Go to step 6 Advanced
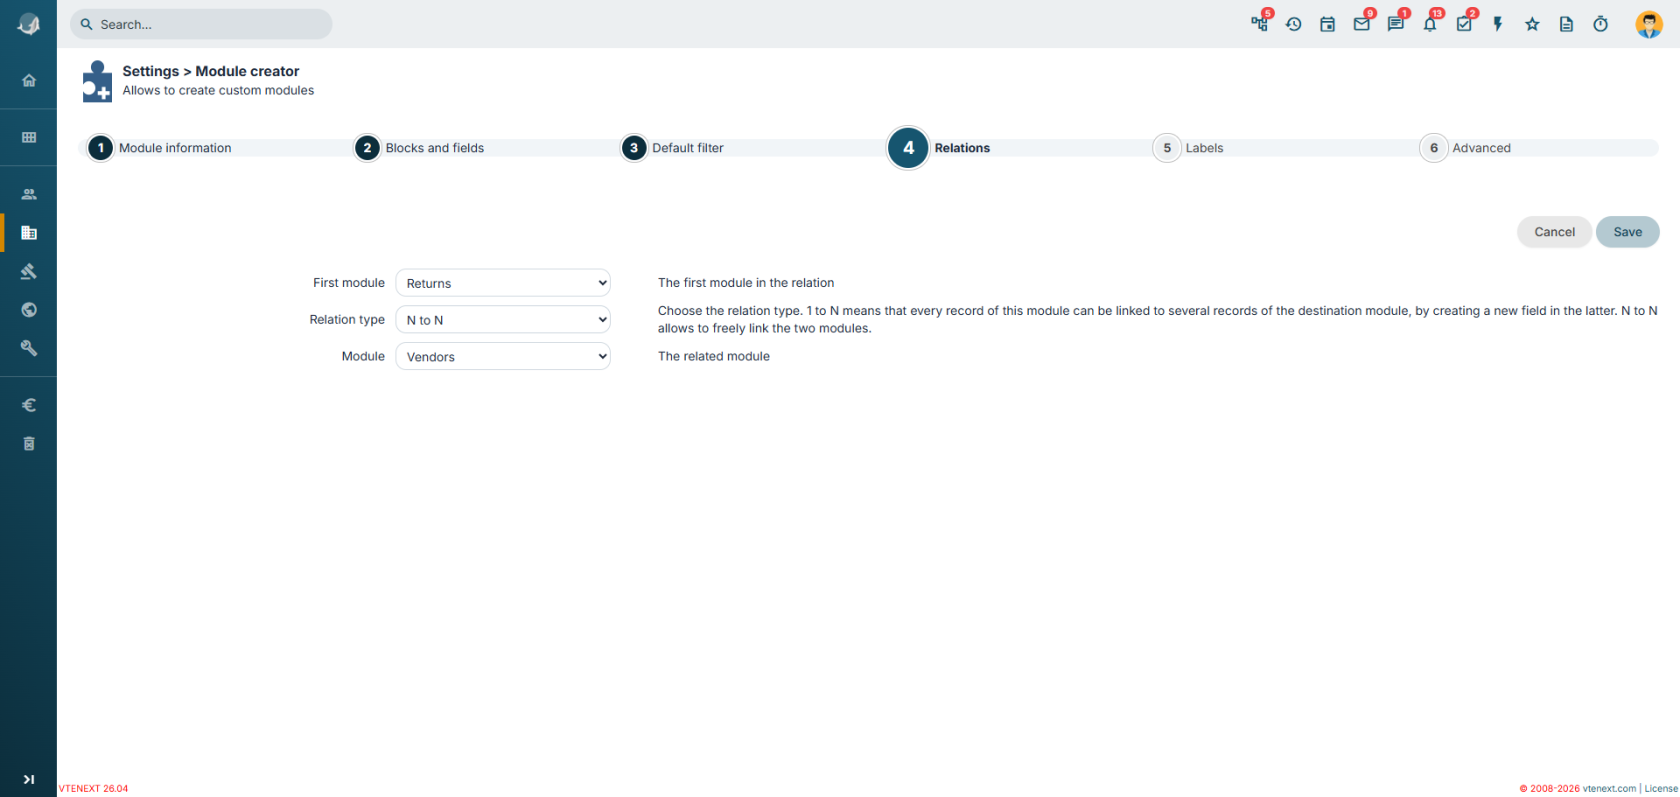The image size is (1680, 797). pos(1466,148)
